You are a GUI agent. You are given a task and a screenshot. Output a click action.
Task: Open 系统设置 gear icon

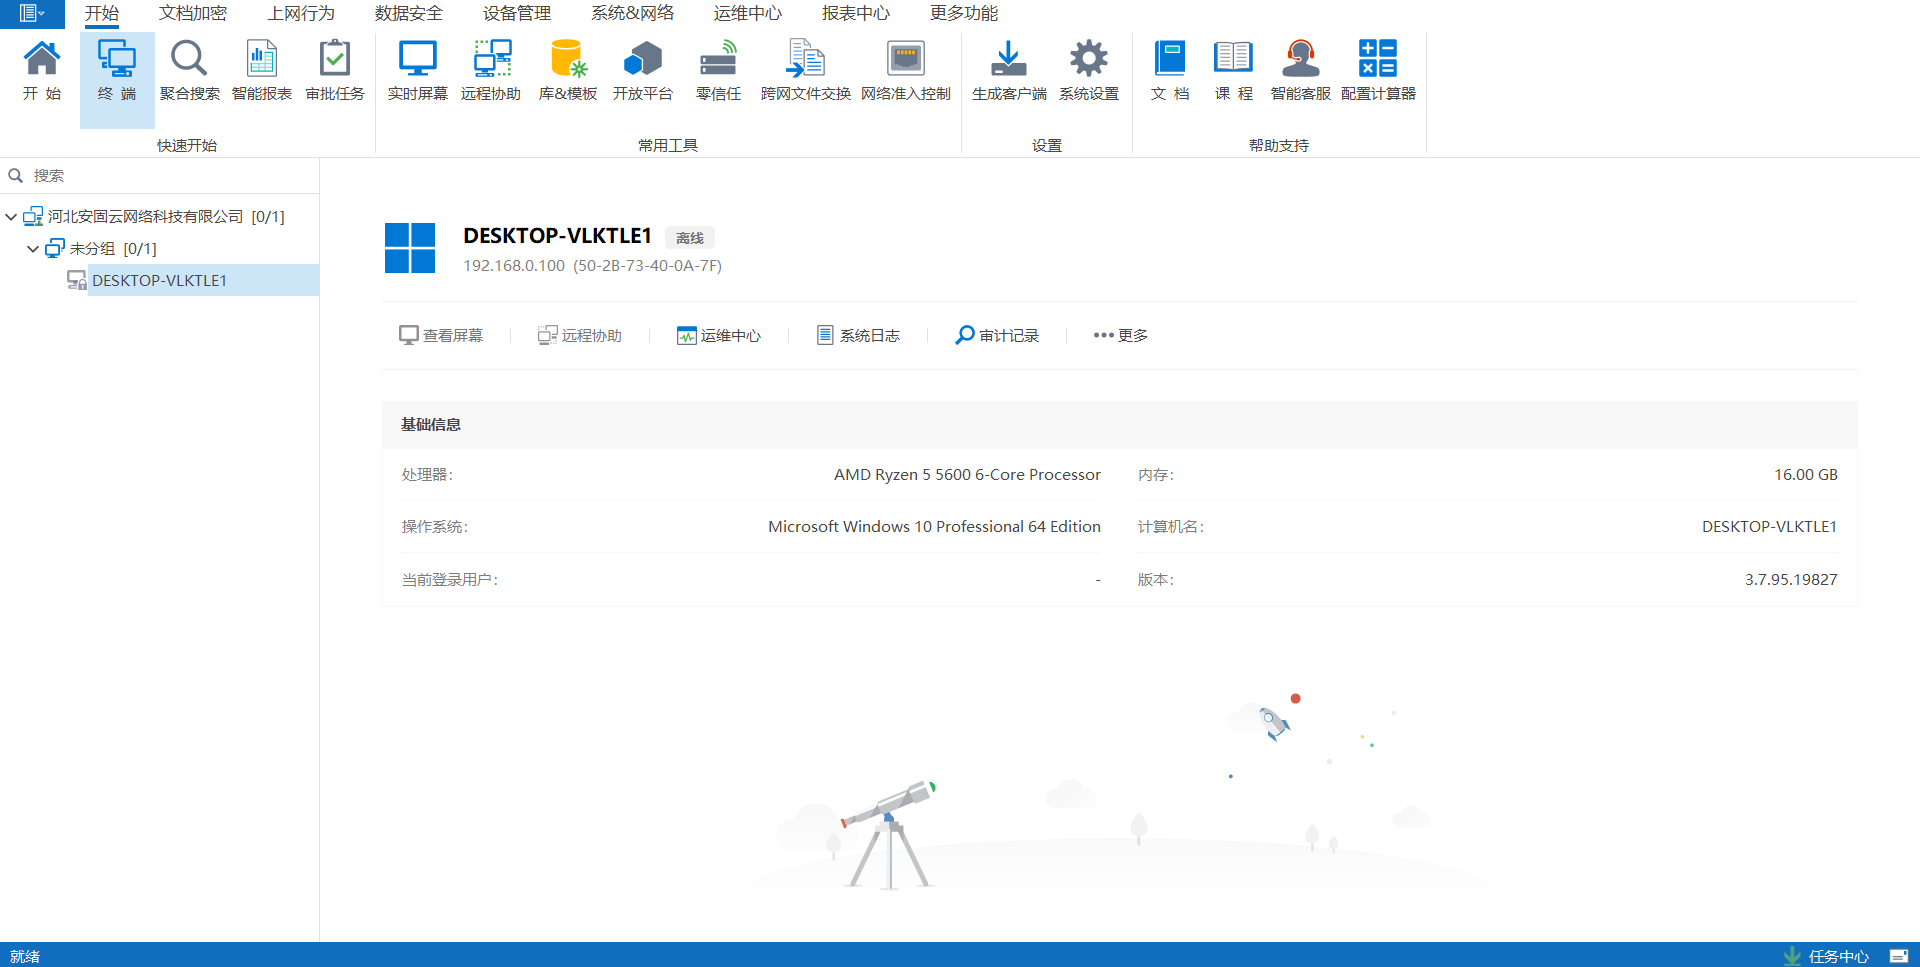1089,71
